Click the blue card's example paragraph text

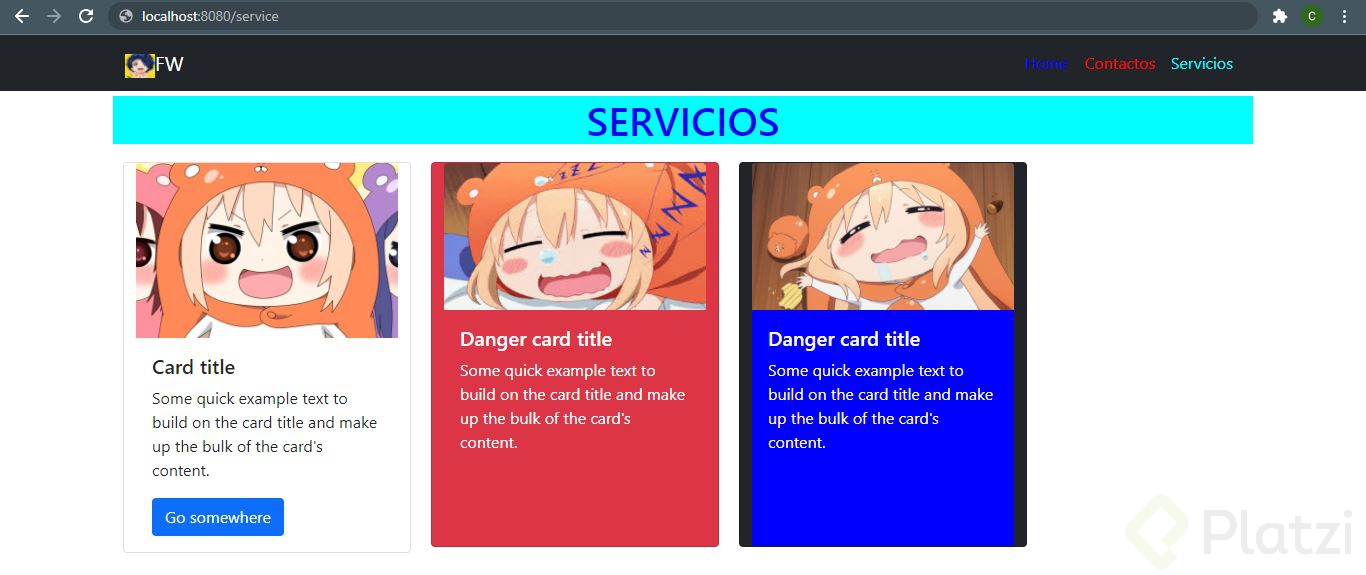click(x=881, y=407)
